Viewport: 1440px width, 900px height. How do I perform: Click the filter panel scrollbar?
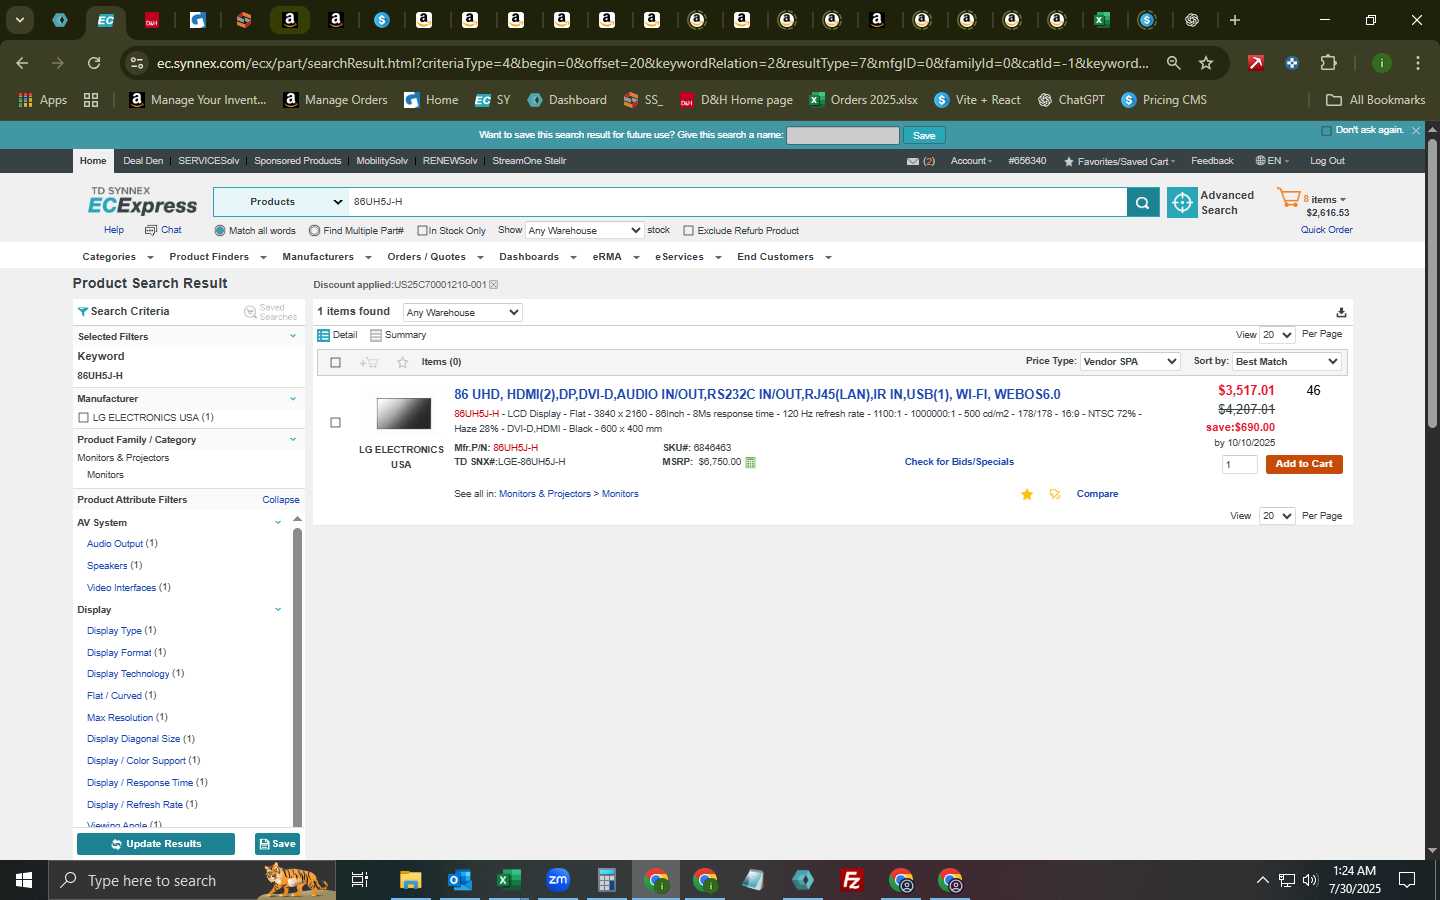click(x=297, y=675)
